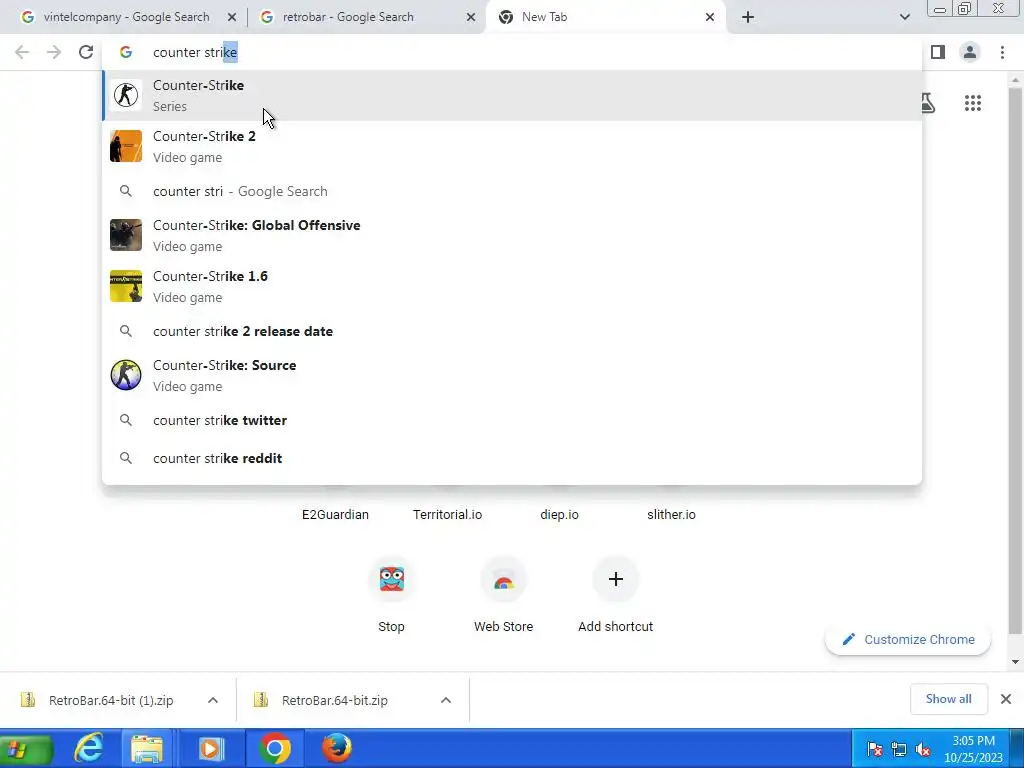Go back using the back arrow

[22, 52]
